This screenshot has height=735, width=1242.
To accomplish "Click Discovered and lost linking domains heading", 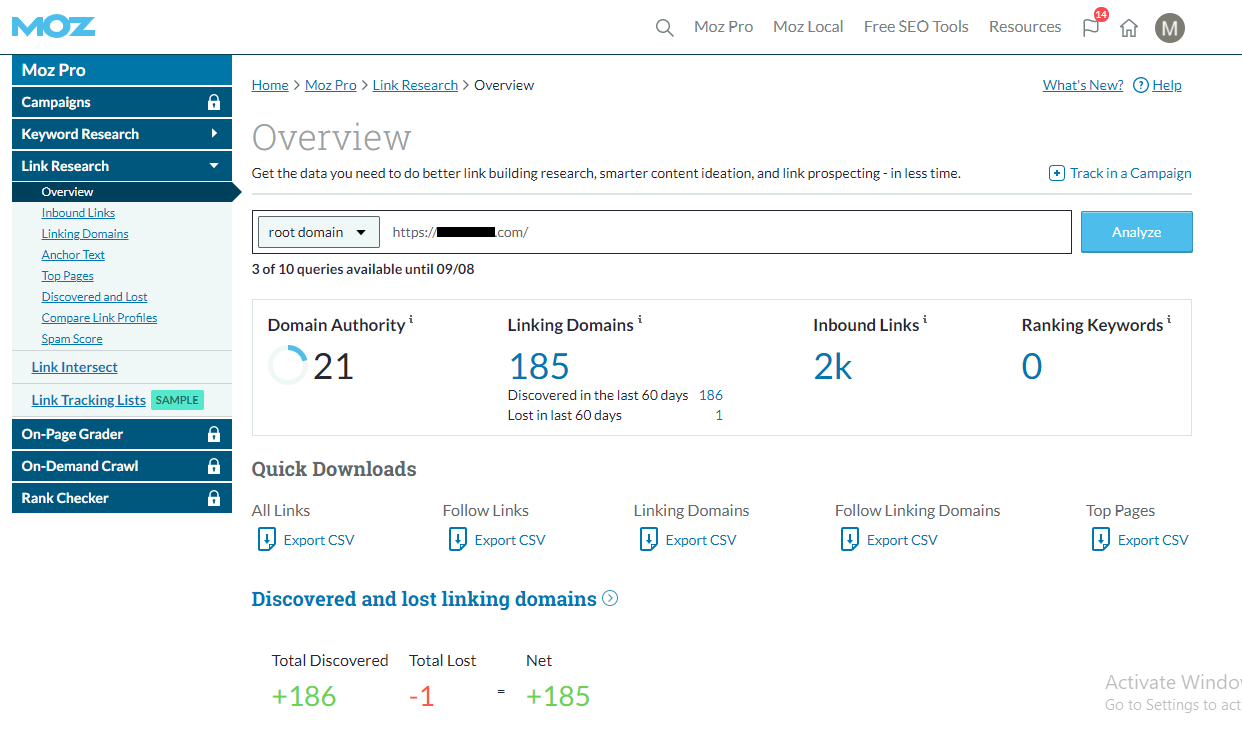I will click(x=424, y=599).
